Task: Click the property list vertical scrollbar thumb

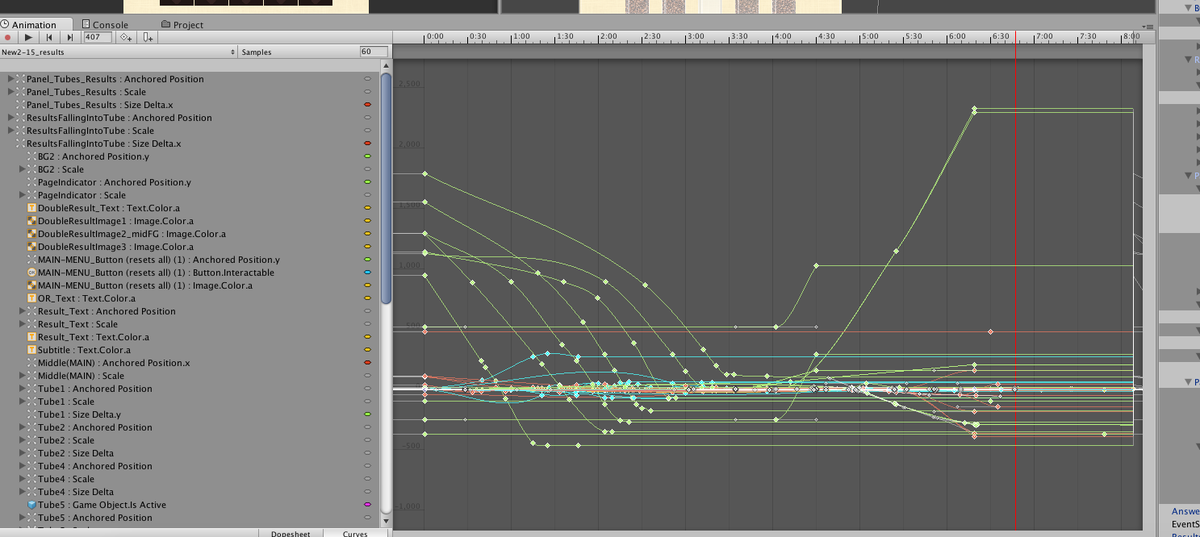Action: pyautogui.click(x=387, y=187)
